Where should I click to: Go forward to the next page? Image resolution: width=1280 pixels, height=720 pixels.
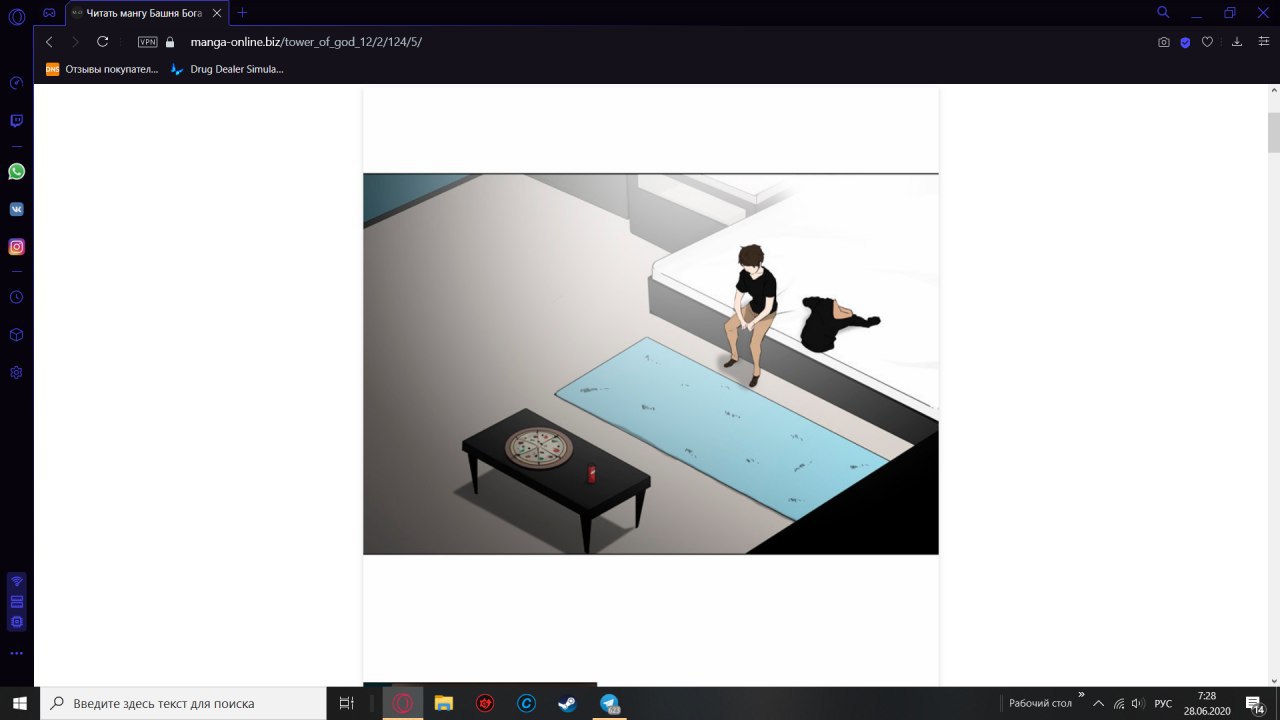pos(75,42)
